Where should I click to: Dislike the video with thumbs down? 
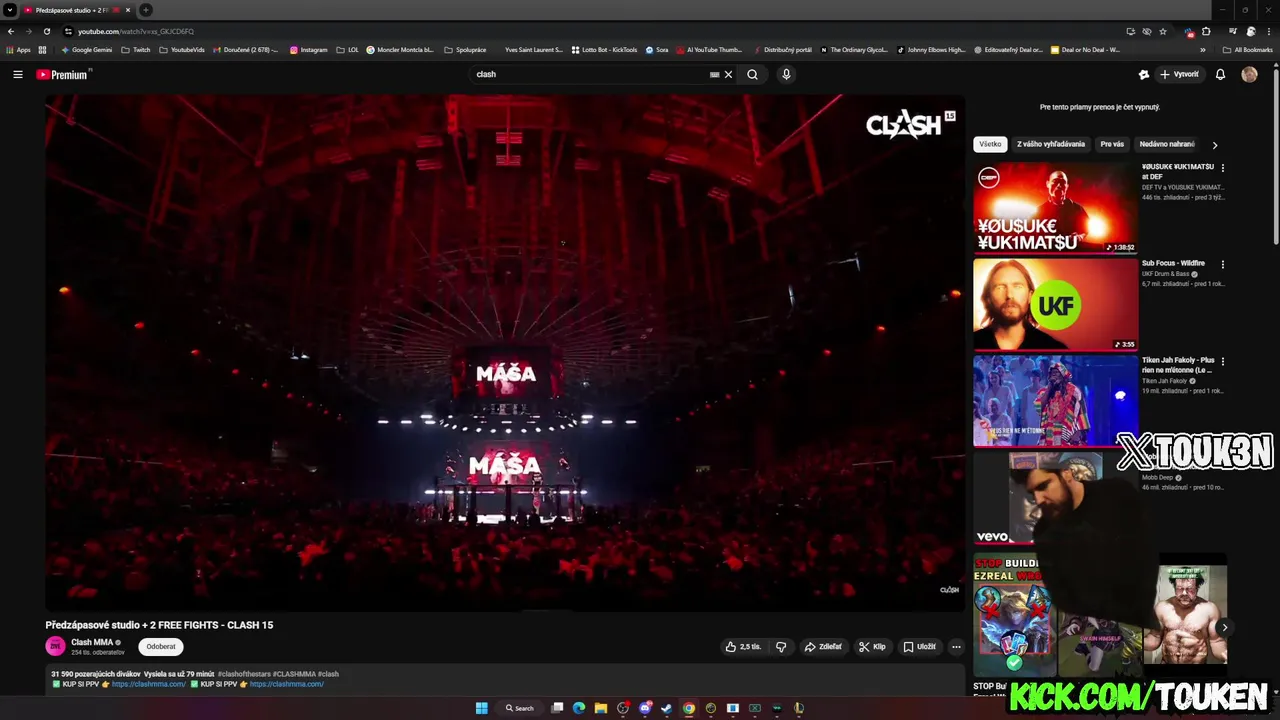coord(781,647)
